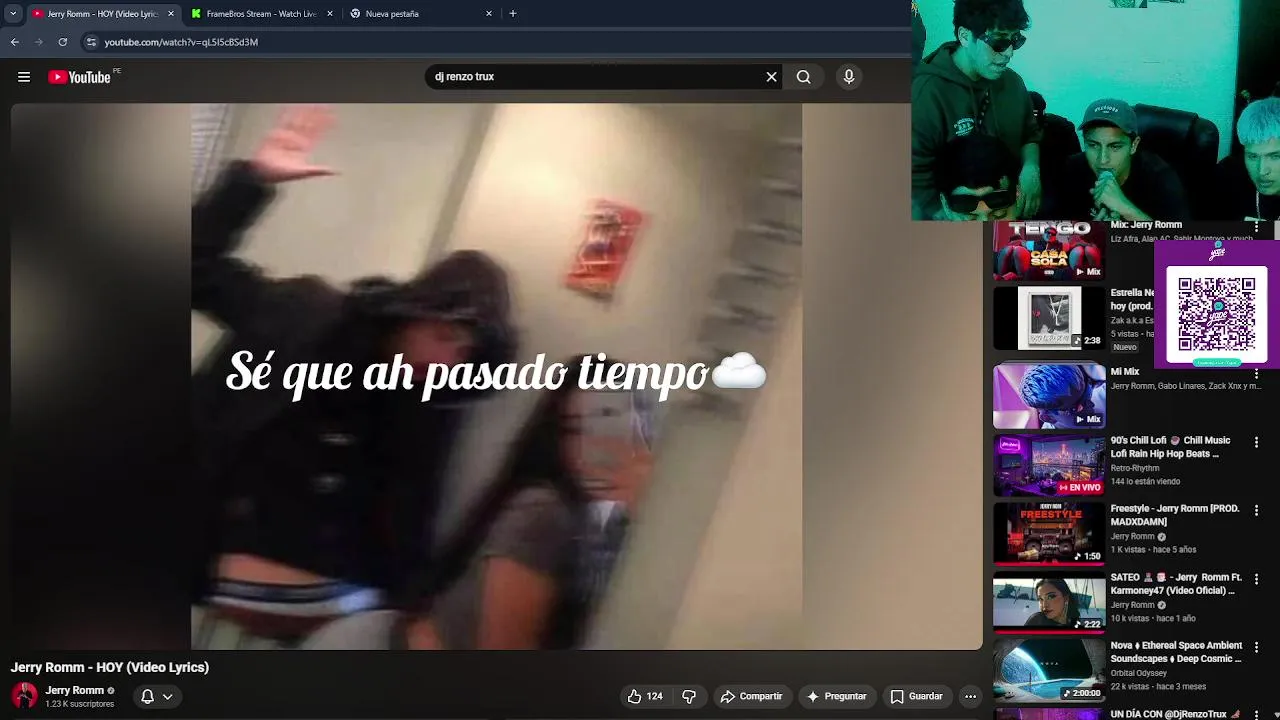Clear the search box text
The height and width of the screenshot is (720, 1280).
771,77
